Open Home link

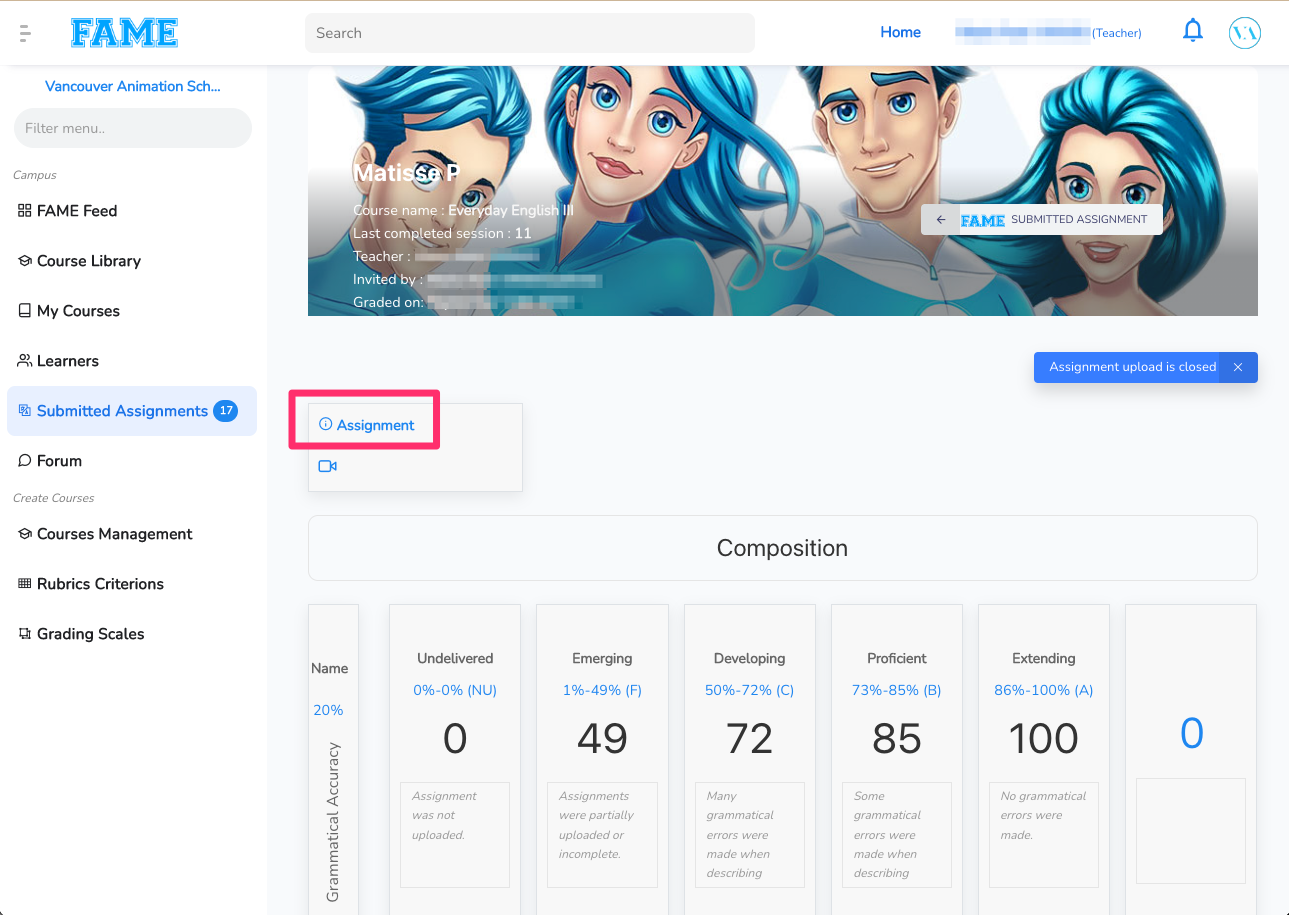coord(900,32)
